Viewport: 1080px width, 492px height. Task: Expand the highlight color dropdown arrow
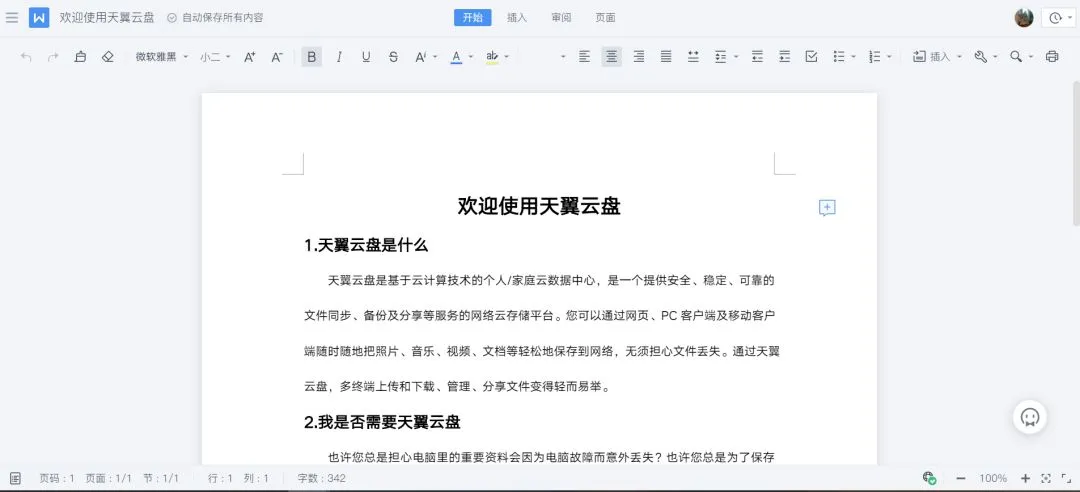click(507, 57)
